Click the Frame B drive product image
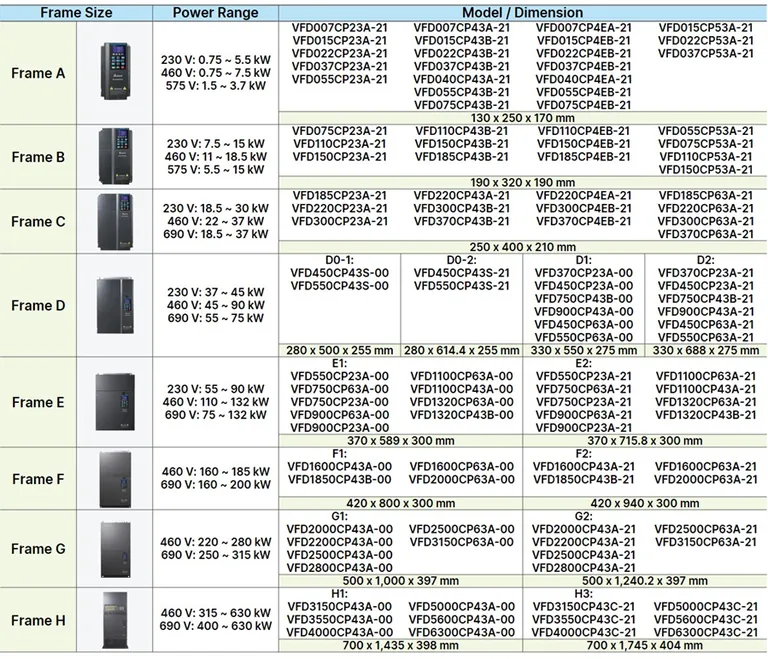 tap(115, 156)
